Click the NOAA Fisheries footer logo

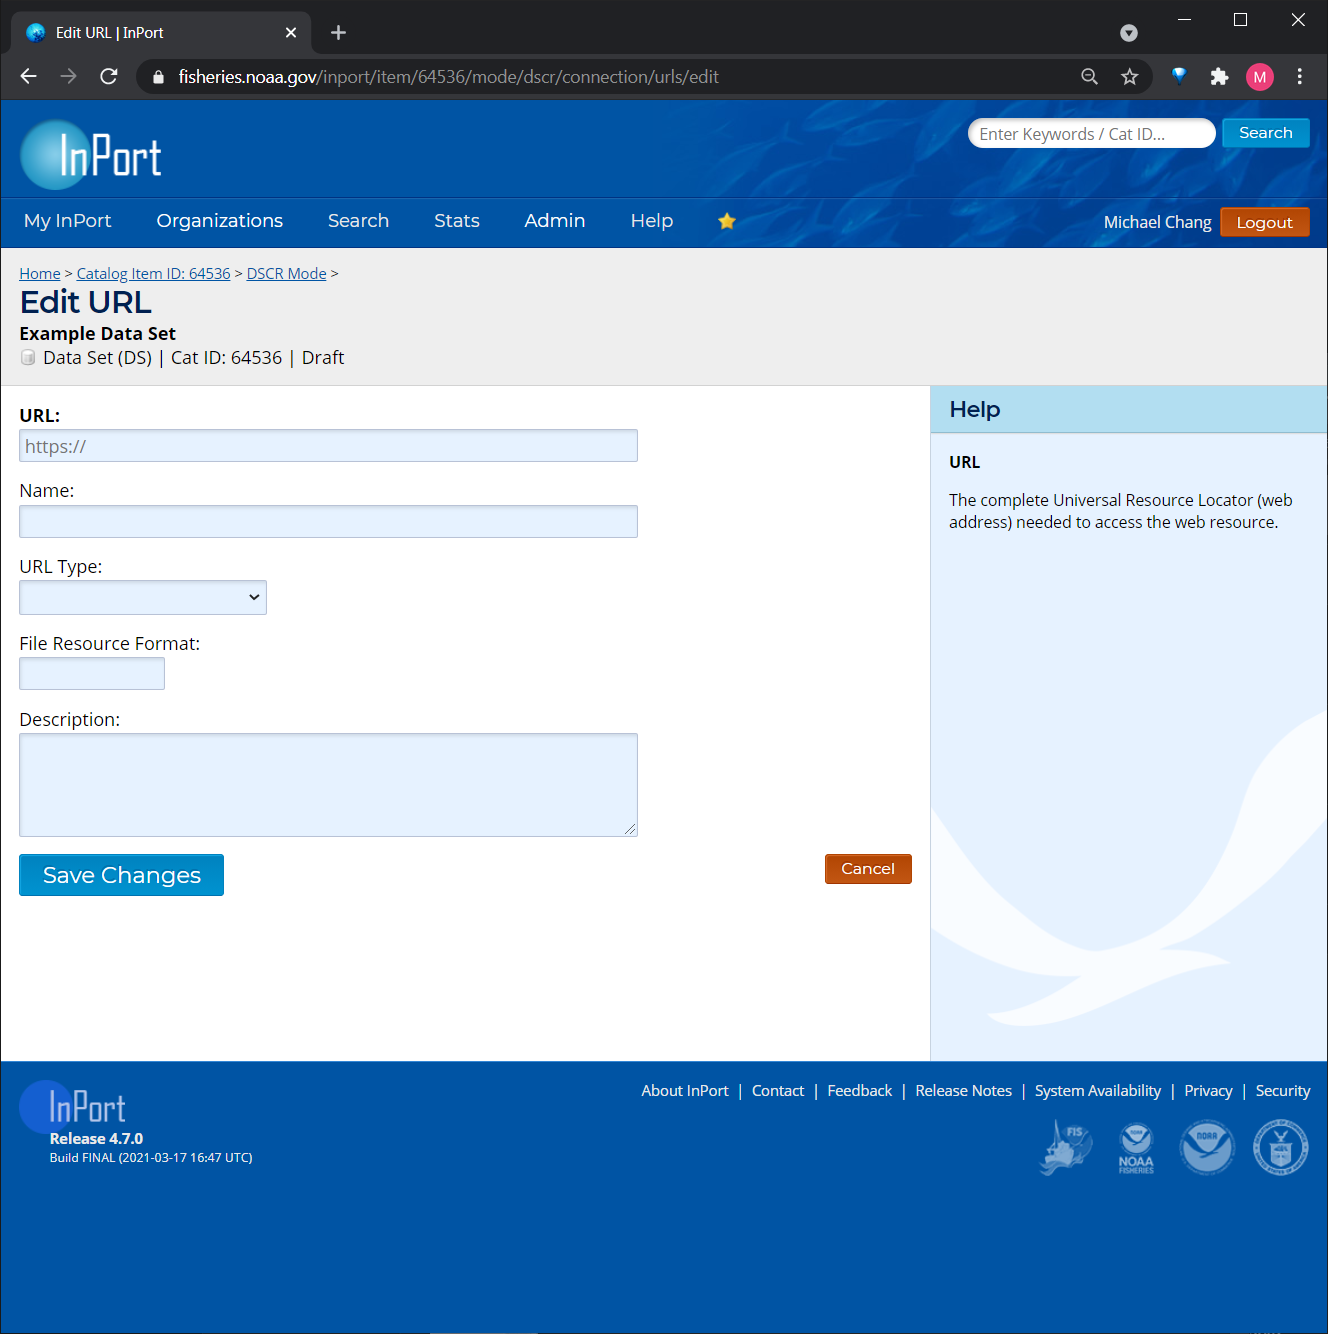pos(1136,1148)
